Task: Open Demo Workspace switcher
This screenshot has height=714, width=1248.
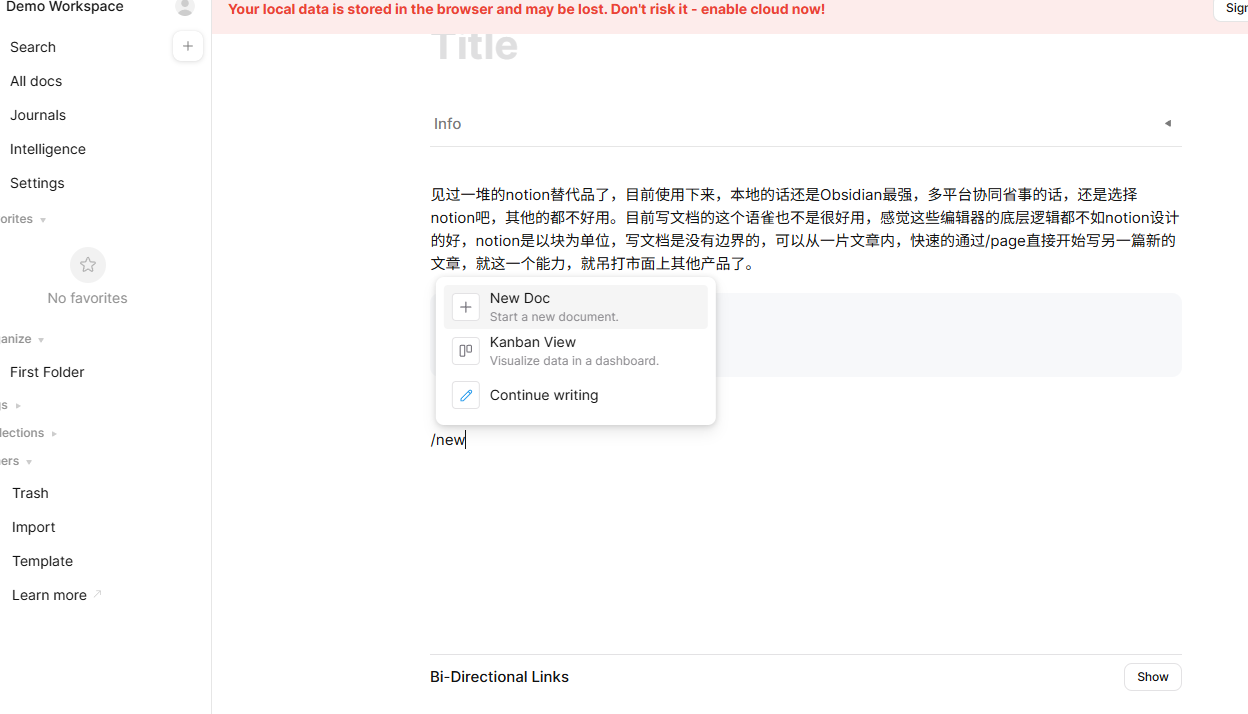Action: pyautogui.click(x=65, y=7)
